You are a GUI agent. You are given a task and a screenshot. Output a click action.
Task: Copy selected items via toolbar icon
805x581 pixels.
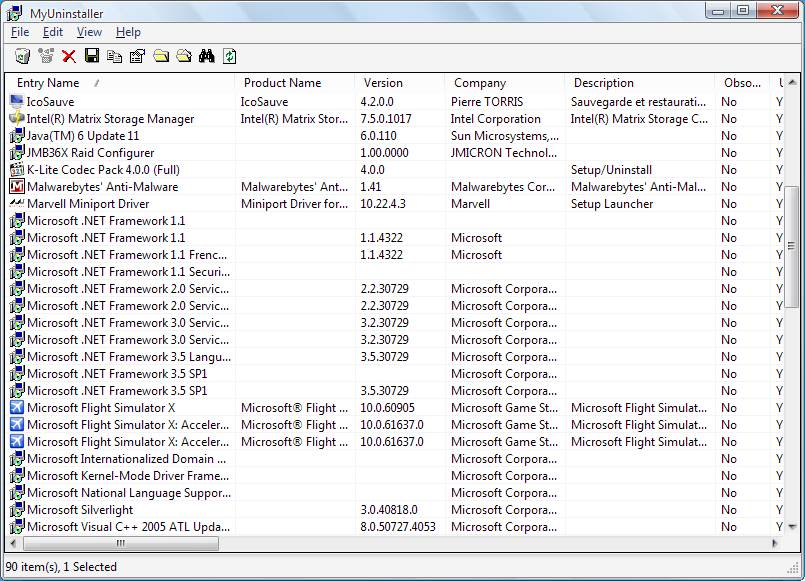114,56
